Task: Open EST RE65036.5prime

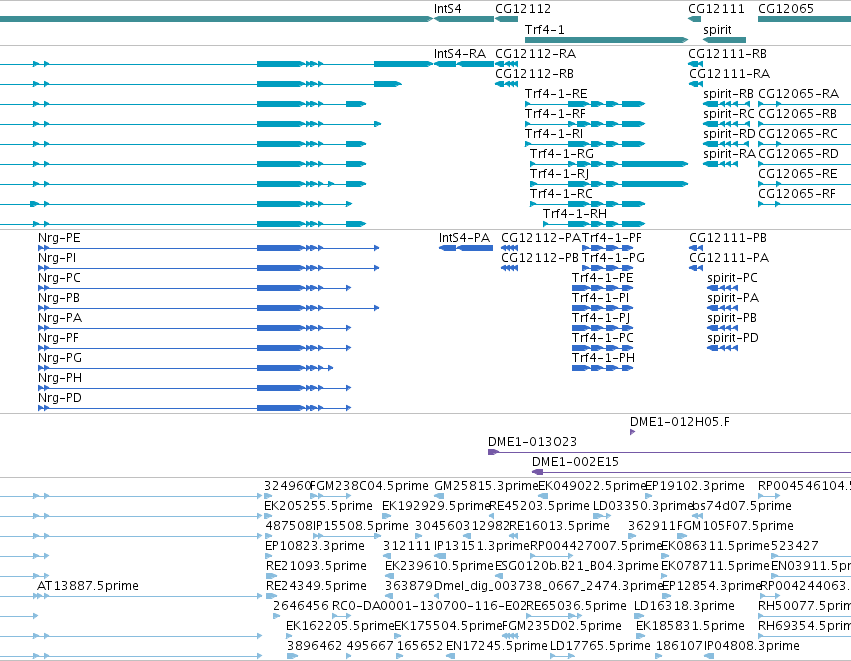Action: click(x=576, y=607)
